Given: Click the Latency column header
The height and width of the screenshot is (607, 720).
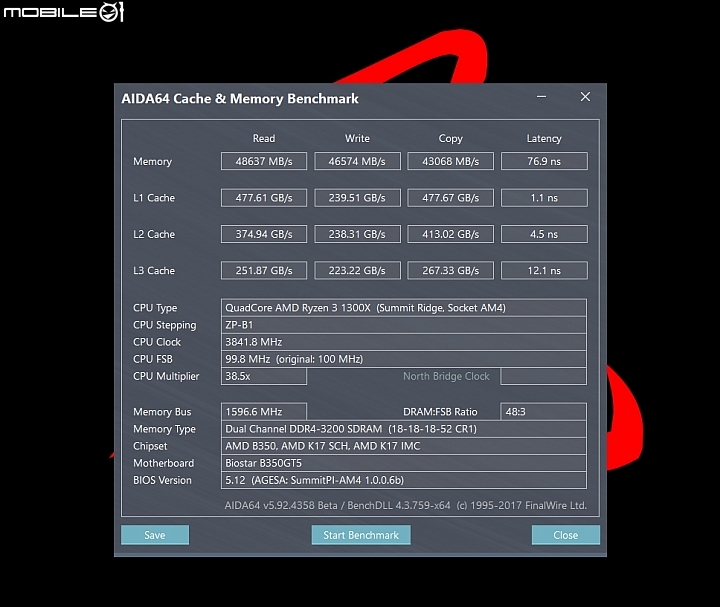Looking at the screenshot, I should (544, 138).
